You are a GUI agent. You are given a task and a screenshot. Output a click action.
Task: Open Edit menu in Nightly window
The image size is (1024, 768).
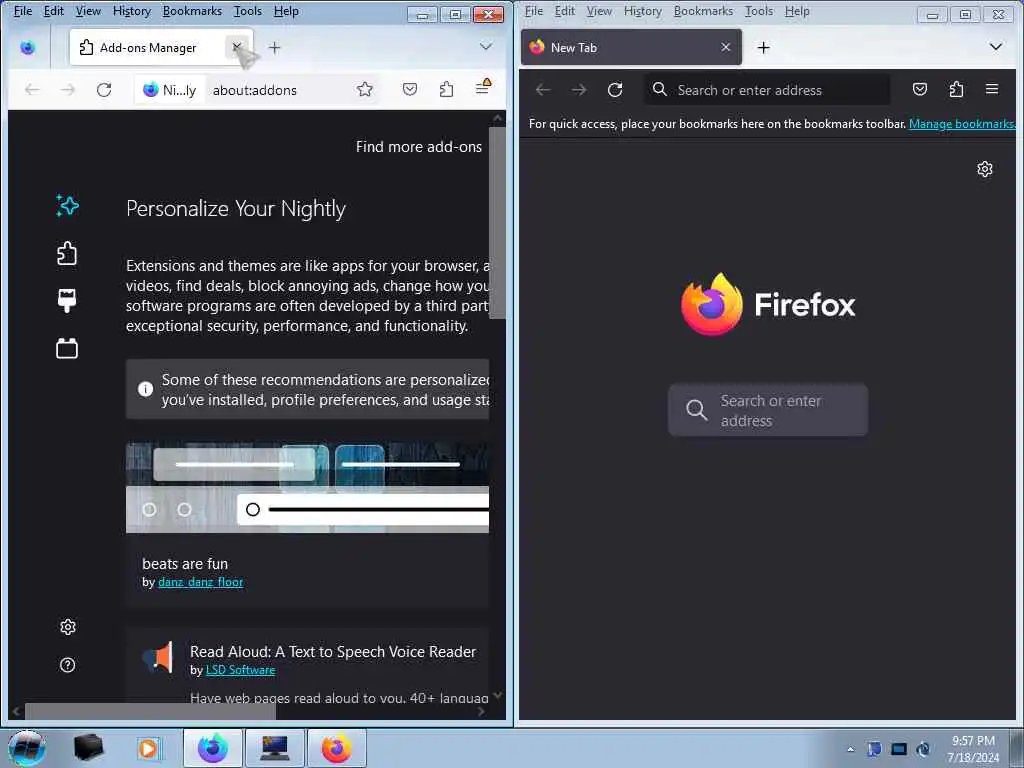tap(54, 11)
